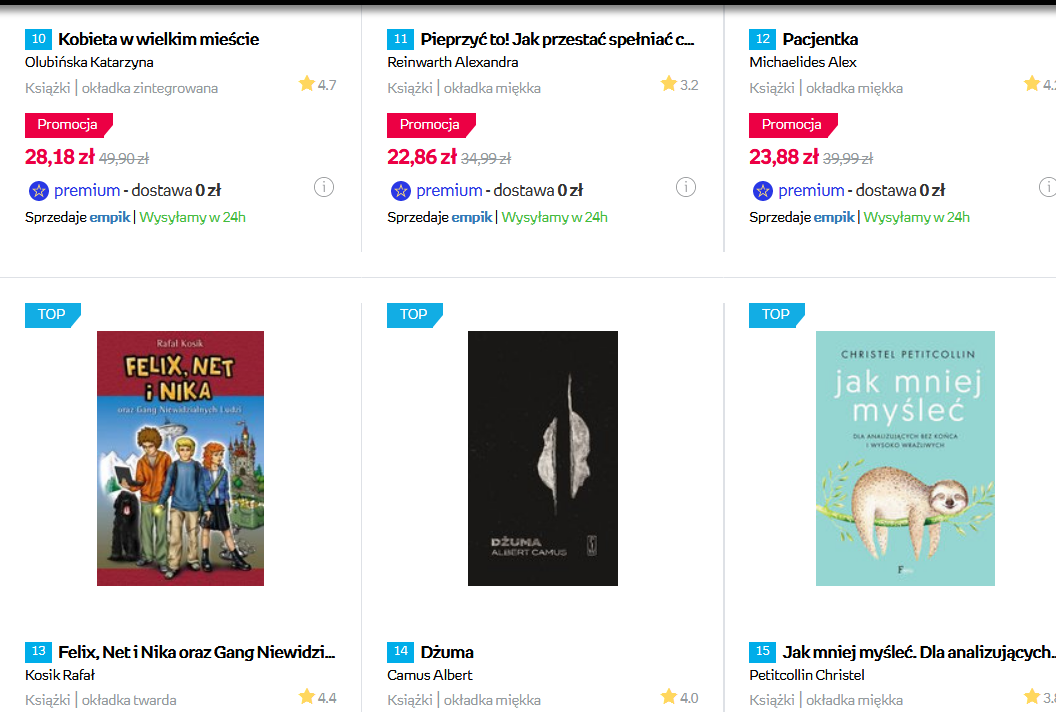
Task: Open the Dżuma book cover
Action: [542, 458]
